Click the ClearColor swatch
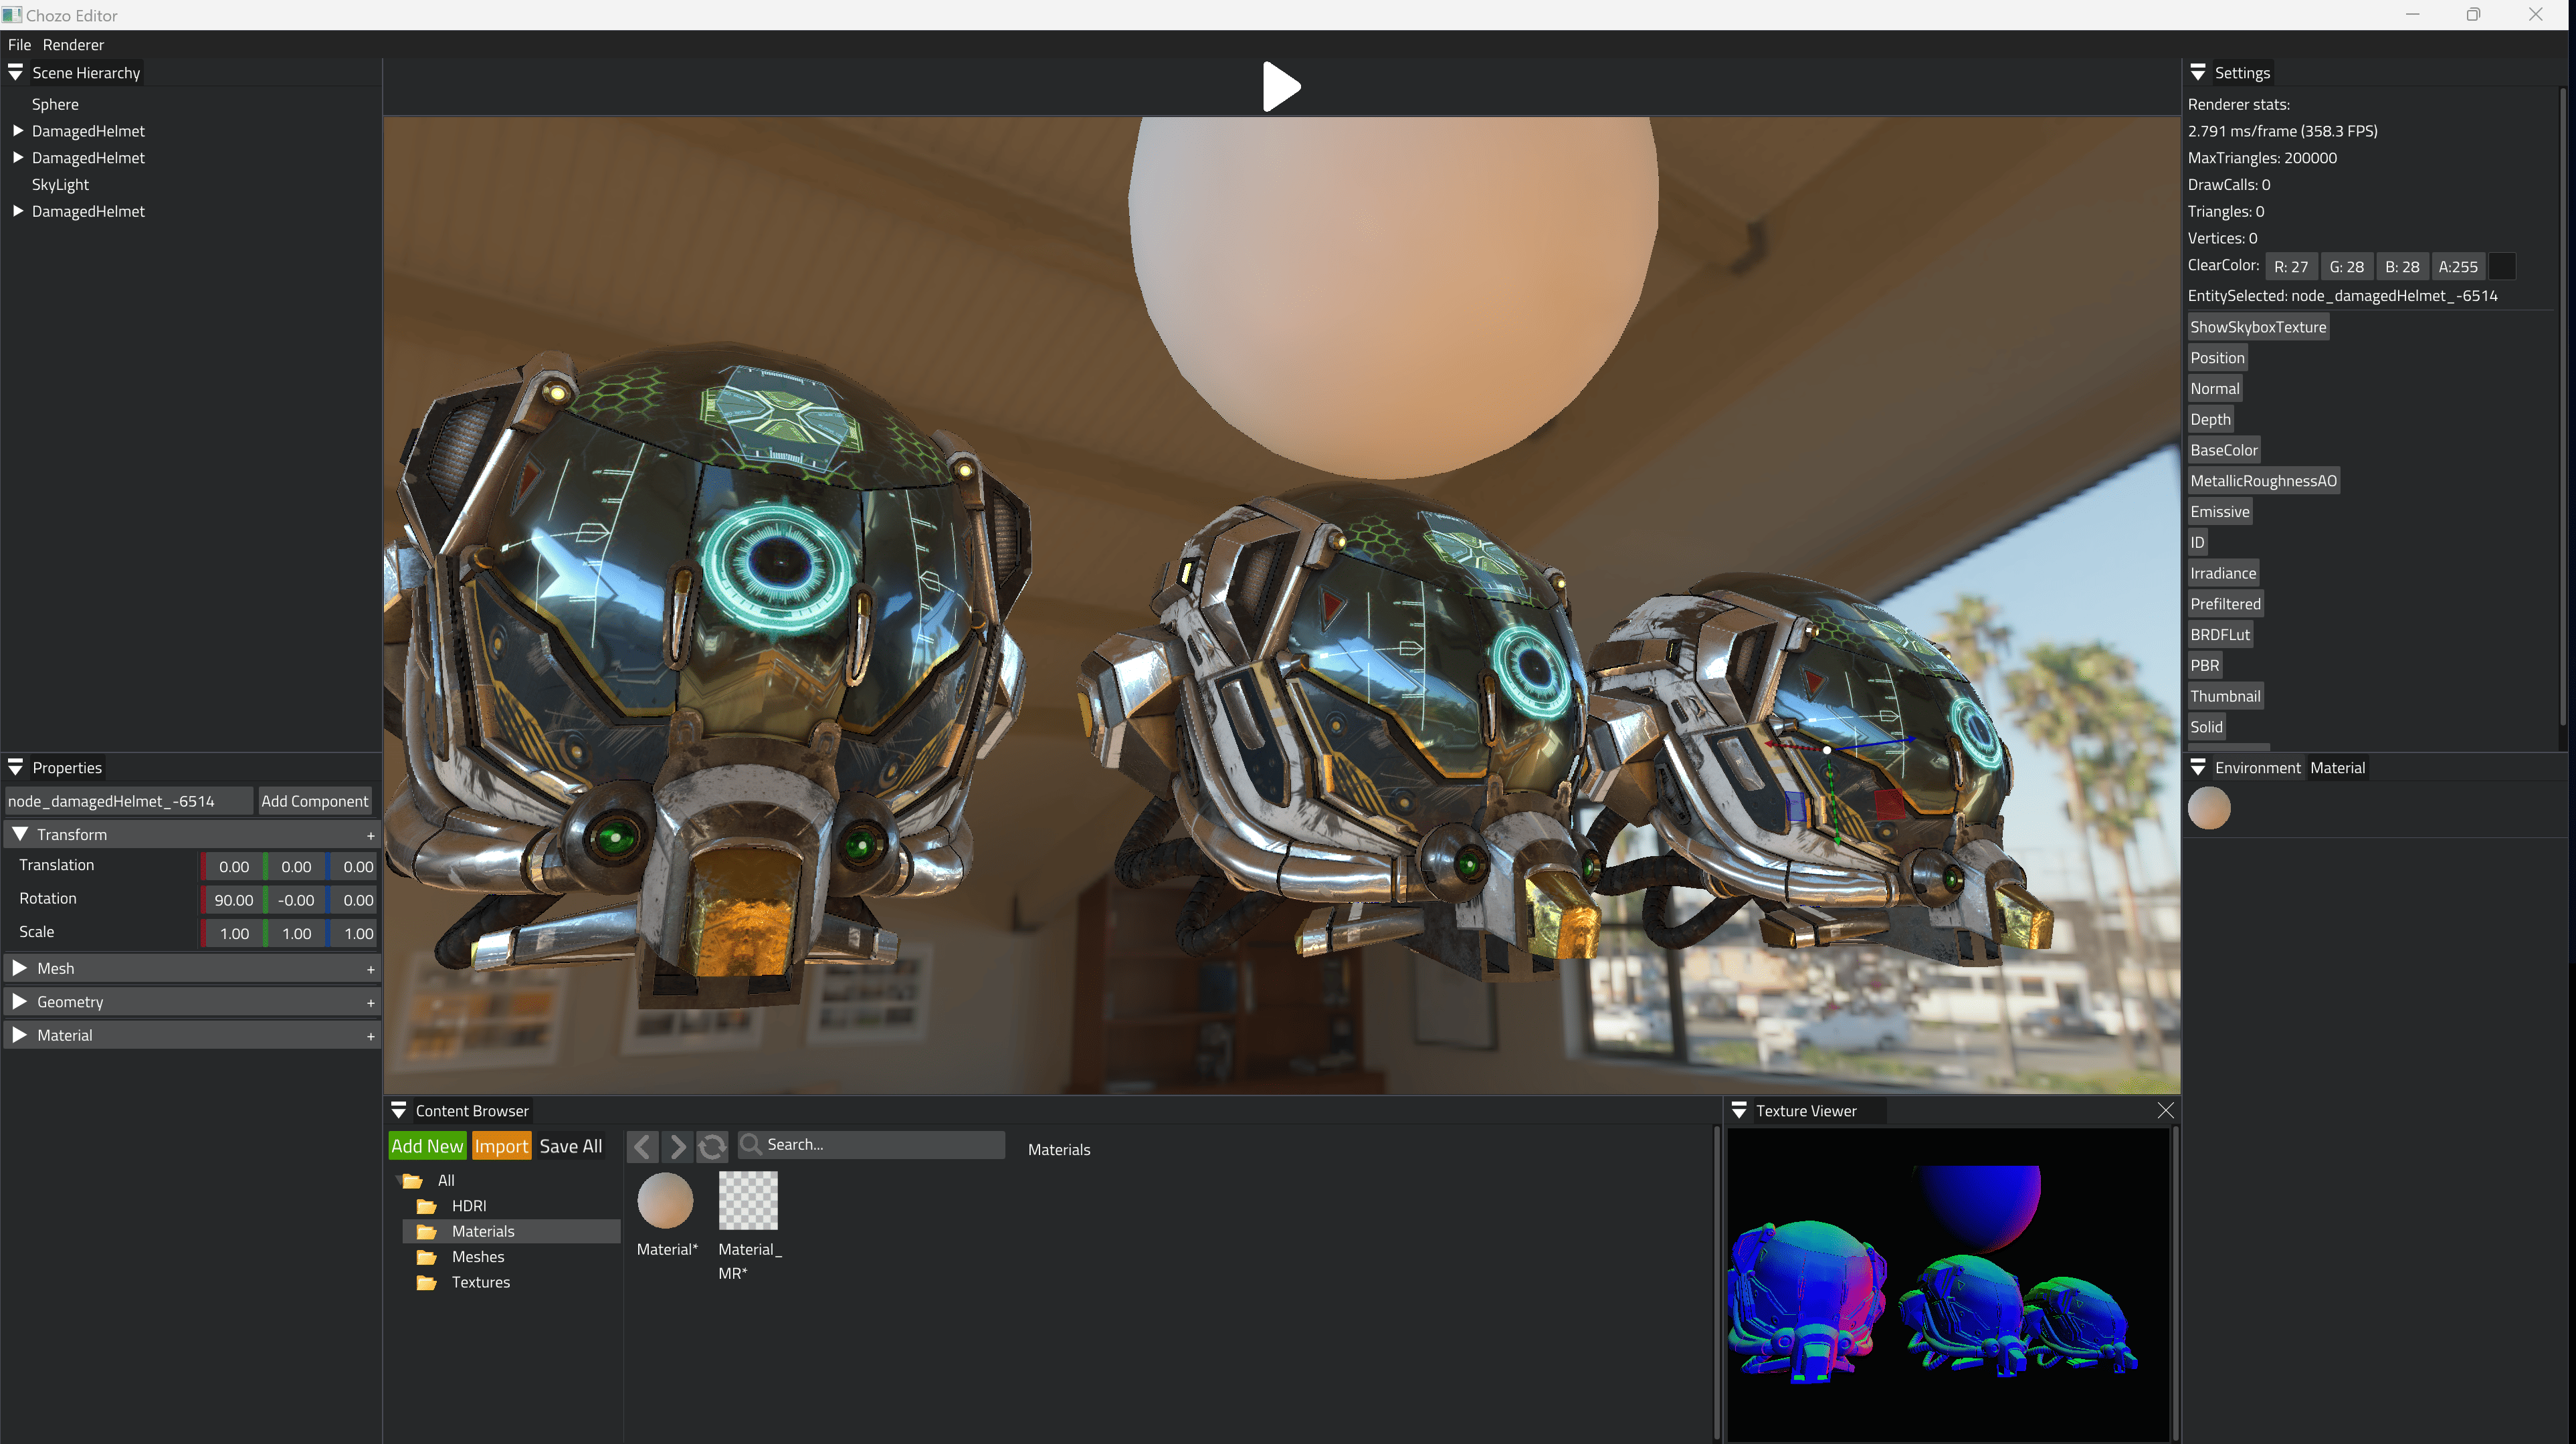 pos(2501,267)
